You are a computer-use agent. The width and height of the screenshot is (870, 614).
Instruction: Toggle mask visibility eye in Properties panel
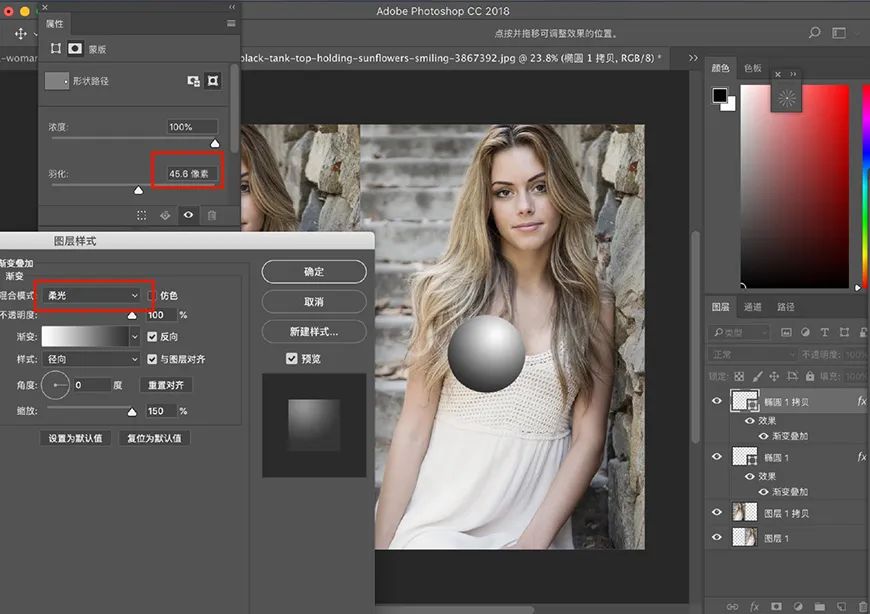click(188, 215)
